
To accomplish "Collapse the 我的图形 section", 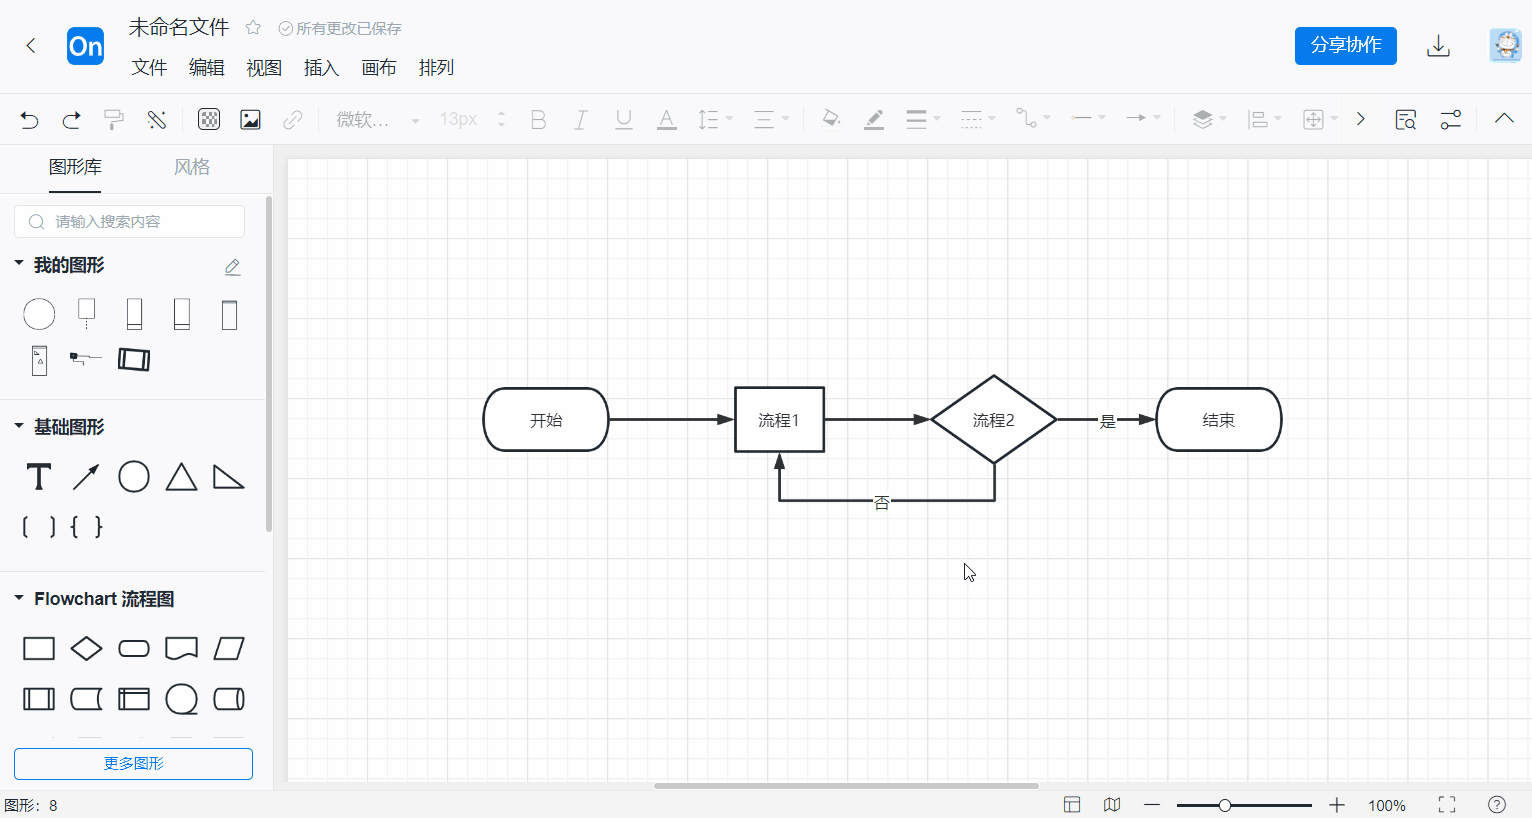I will (x=19, y=264).
